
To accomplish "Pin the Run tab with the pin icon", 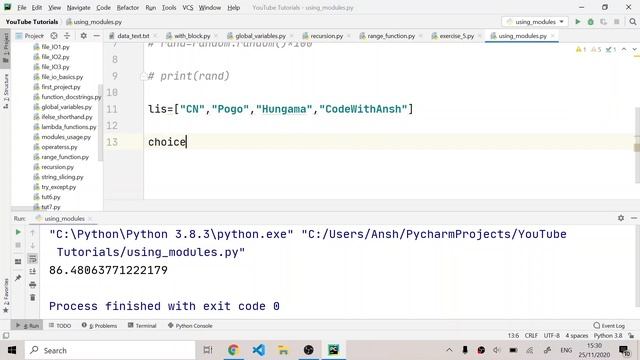I will pyautogui.click(x=18, y=278).
